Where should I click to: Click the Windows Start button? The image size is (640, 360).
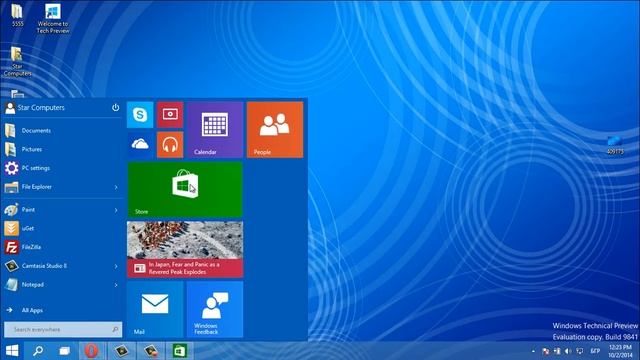[12, 351]
